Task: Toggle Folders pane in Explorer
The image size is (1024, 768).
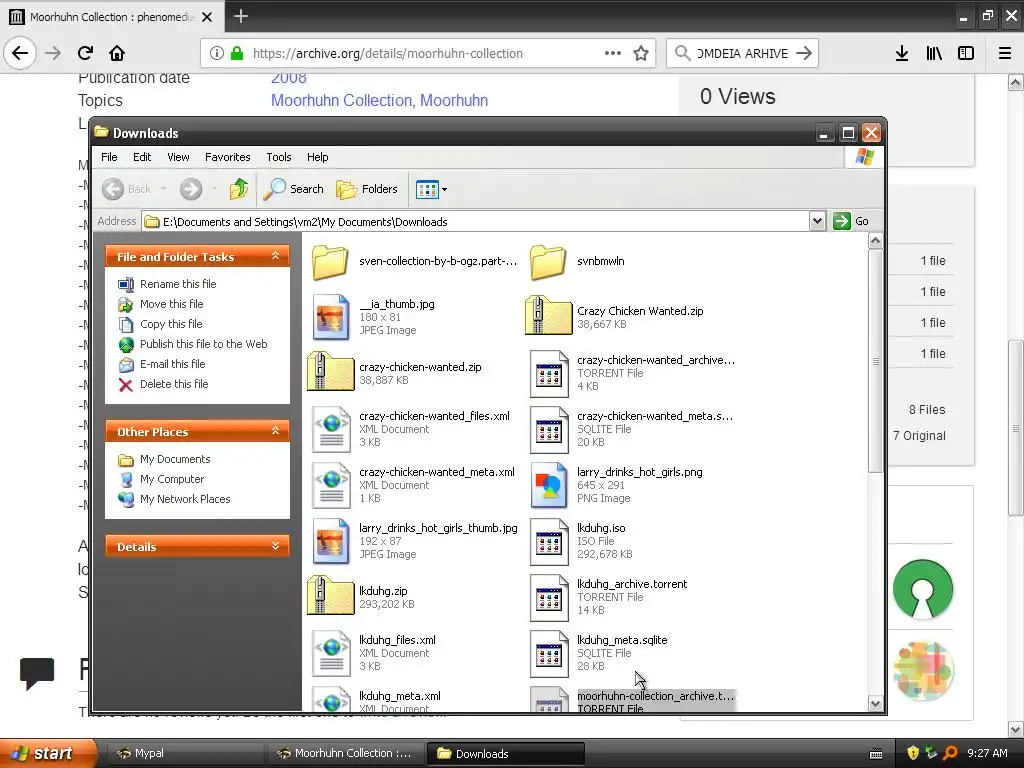Action: point(367,189)
